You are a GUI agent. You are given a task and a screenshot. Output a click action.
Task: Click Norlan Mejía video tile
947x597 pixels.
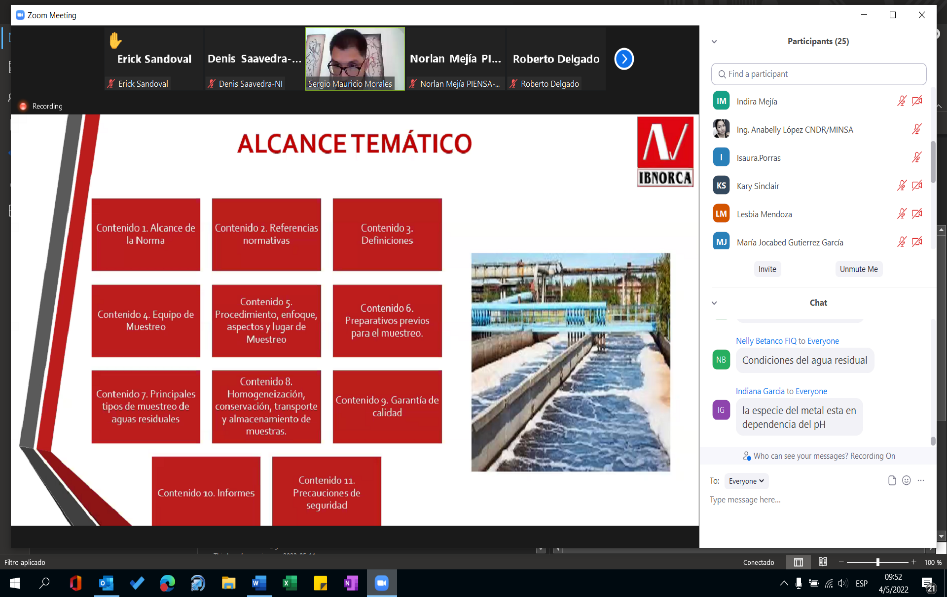pos(455,59)
